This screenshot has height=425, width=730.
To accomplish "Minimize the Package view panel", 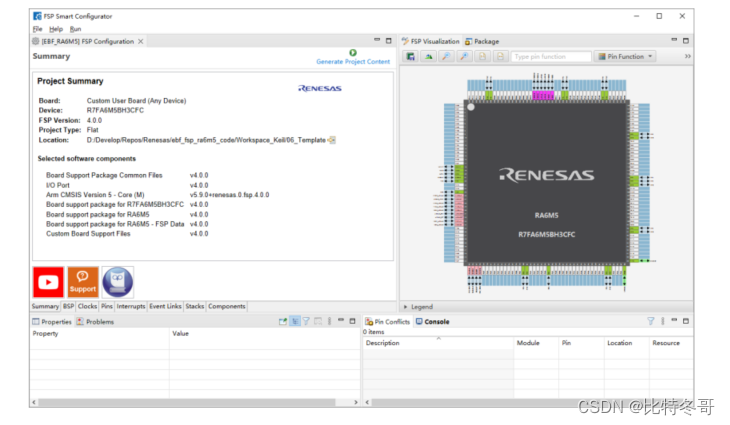I will (x=674, y=40).
